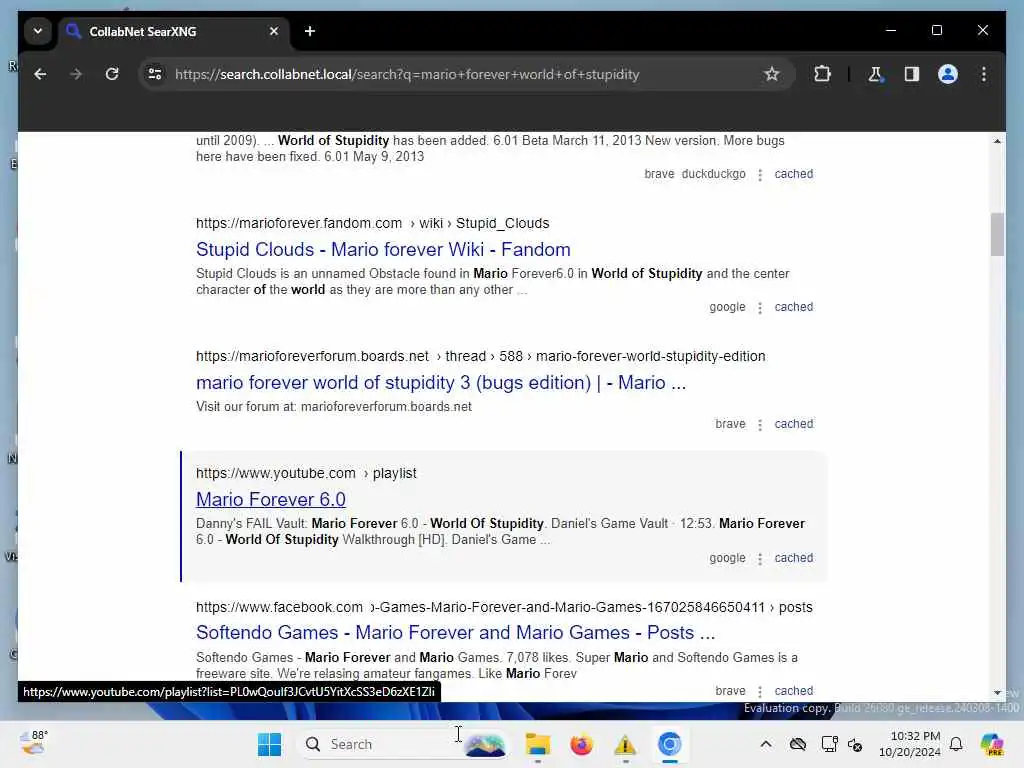Image resolution: width=1024 pixels, height=768 pixels.
Task: Bookmark this page with the star icon
Action: (771, 74)
